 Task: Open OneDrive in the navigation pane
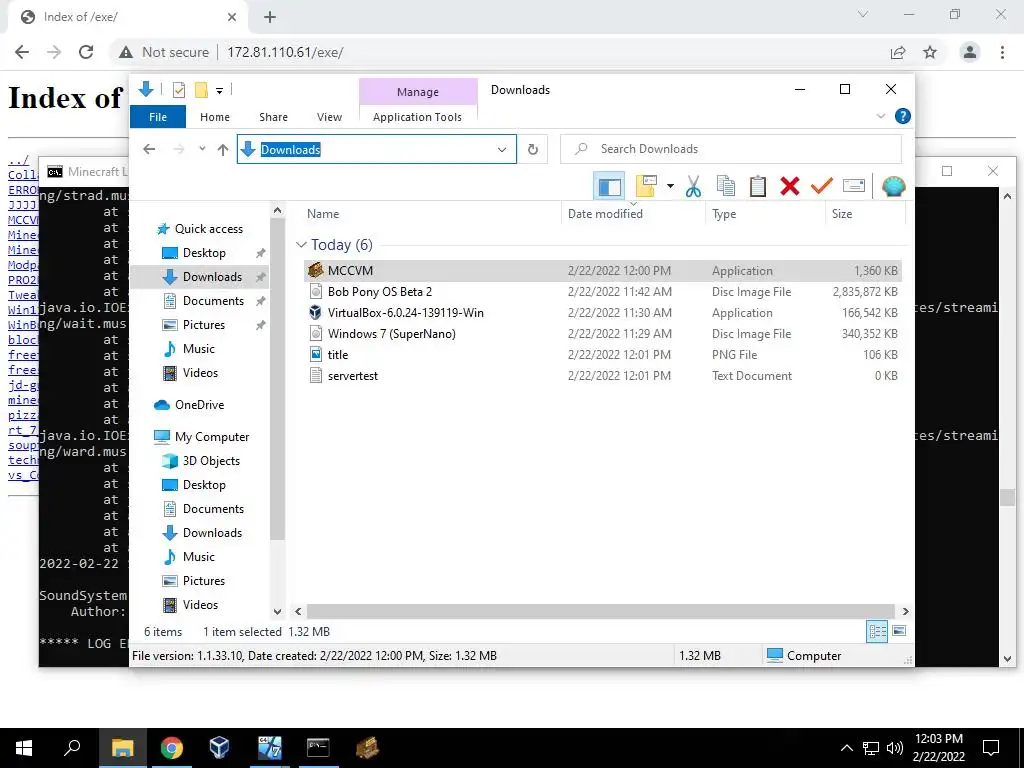tap(189, 405)
